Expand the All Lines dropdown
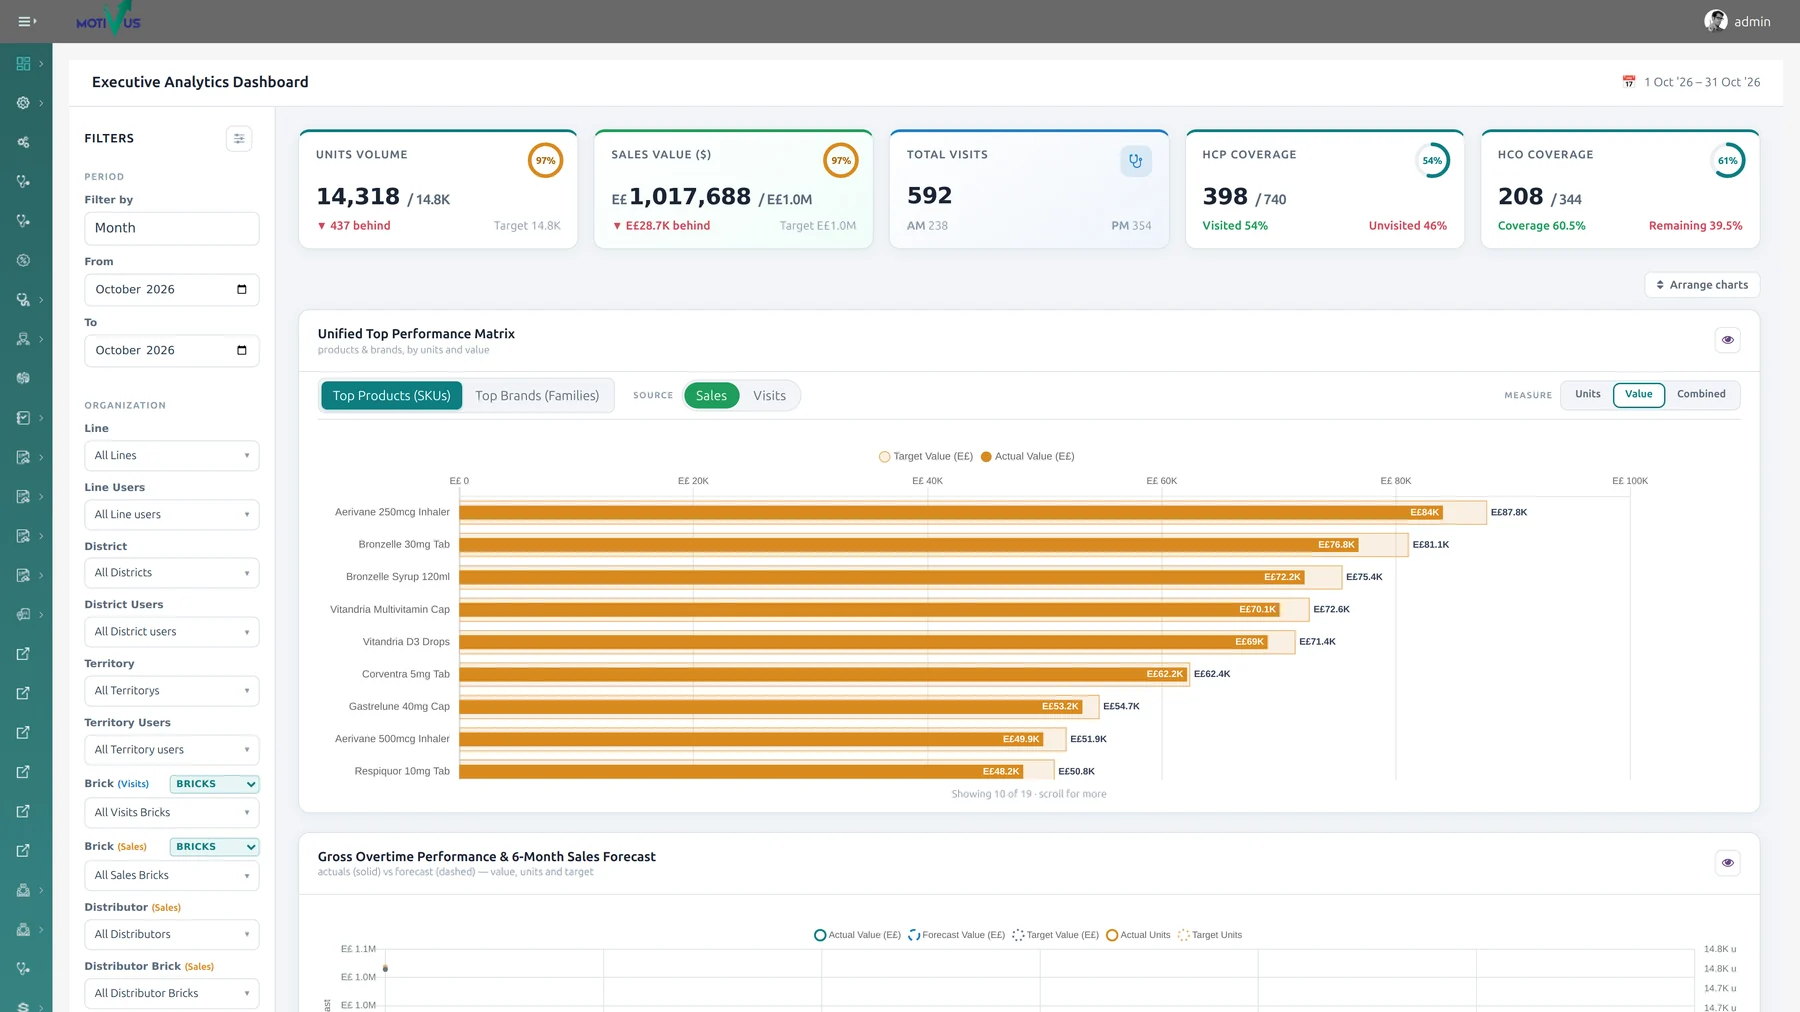 click(172, 456)
